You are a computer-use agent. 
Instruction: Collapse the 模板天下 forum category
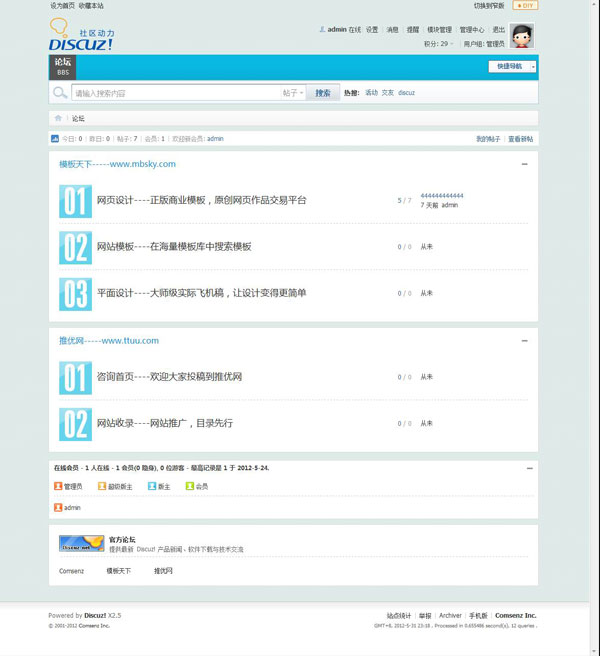click(x=525, y=164)
